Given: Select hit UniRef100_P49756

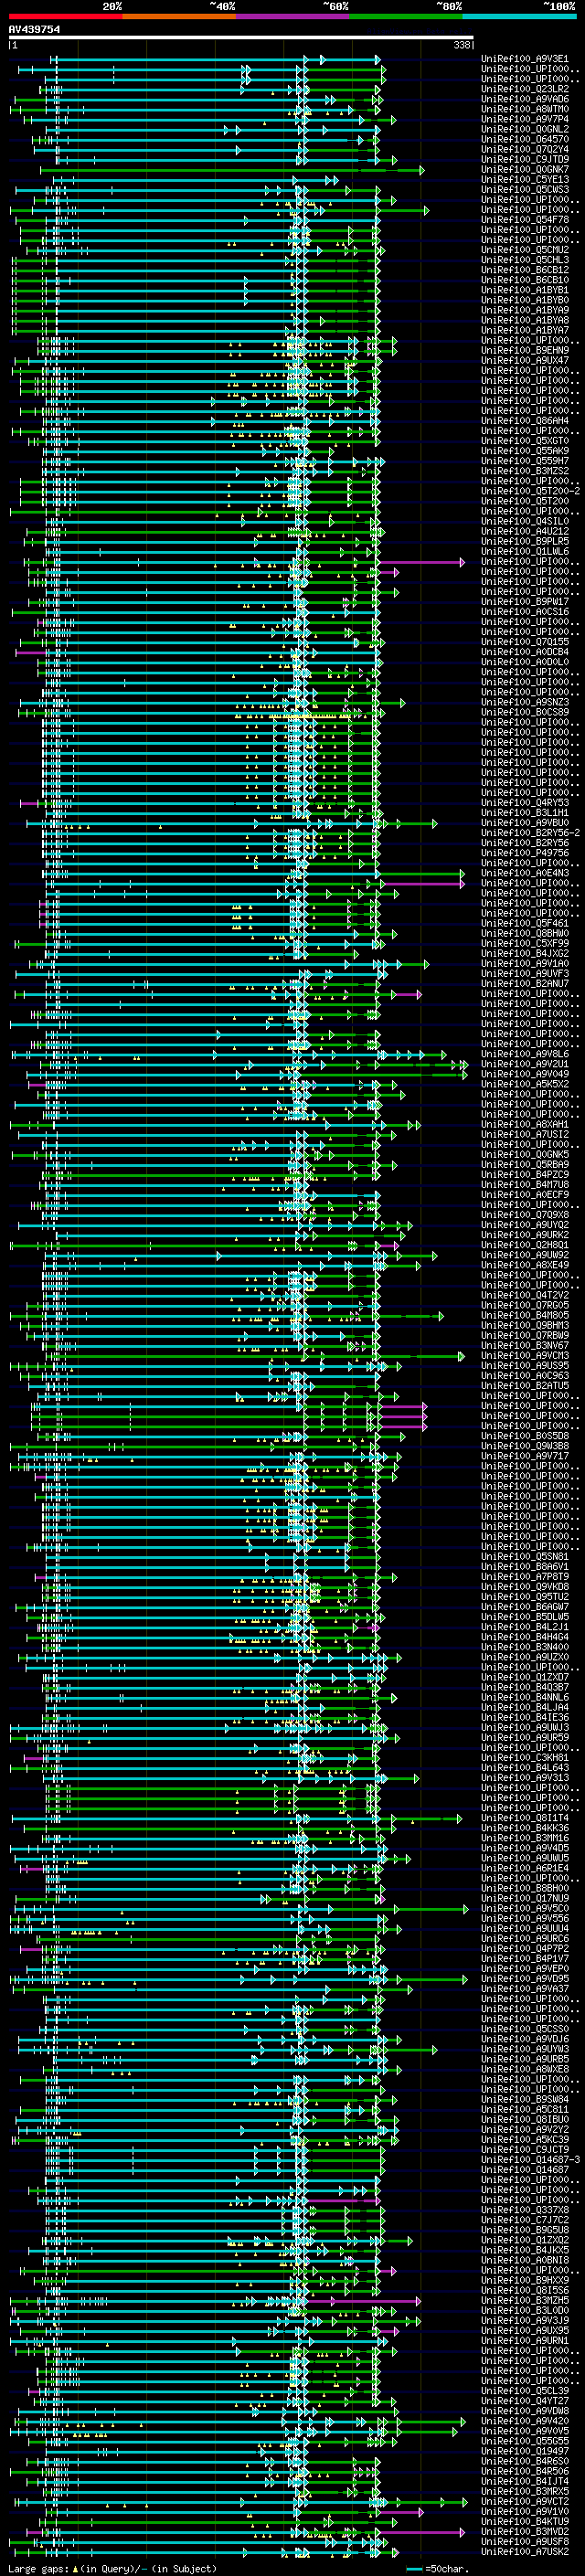Looking at the screenshot, I should coord(525,853).
